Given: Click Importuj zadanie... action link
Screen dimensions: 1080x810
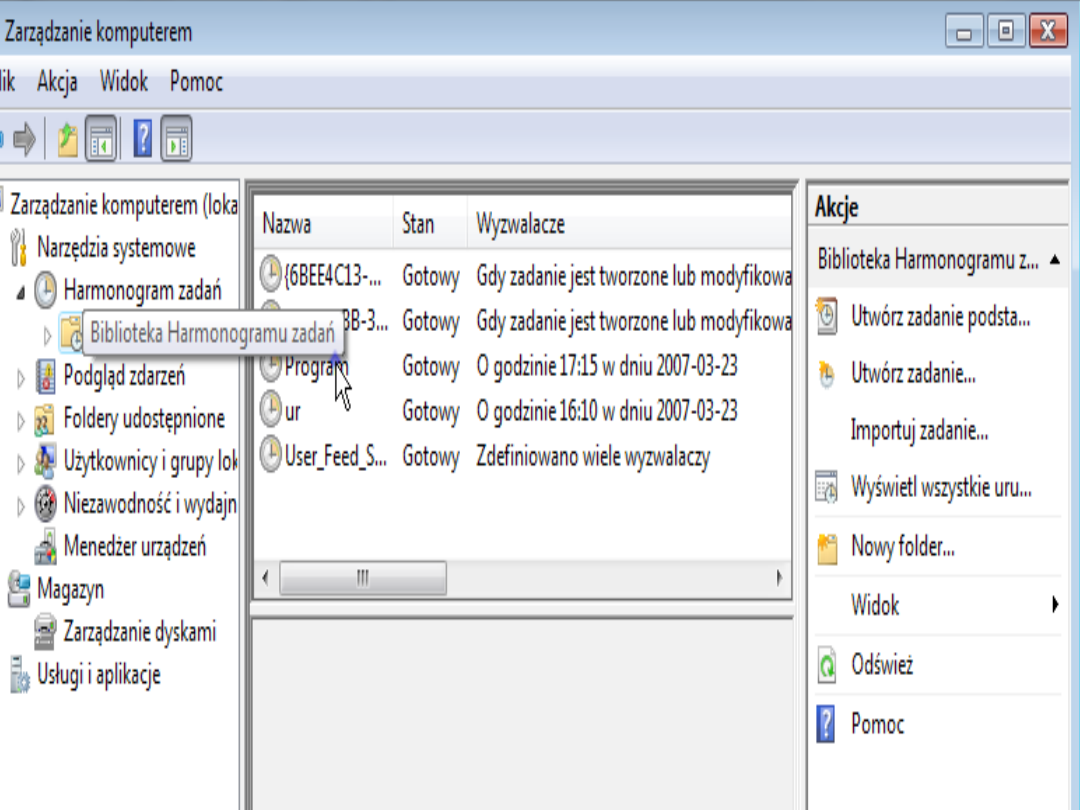Looking at the screenshot, I should 919,431.
